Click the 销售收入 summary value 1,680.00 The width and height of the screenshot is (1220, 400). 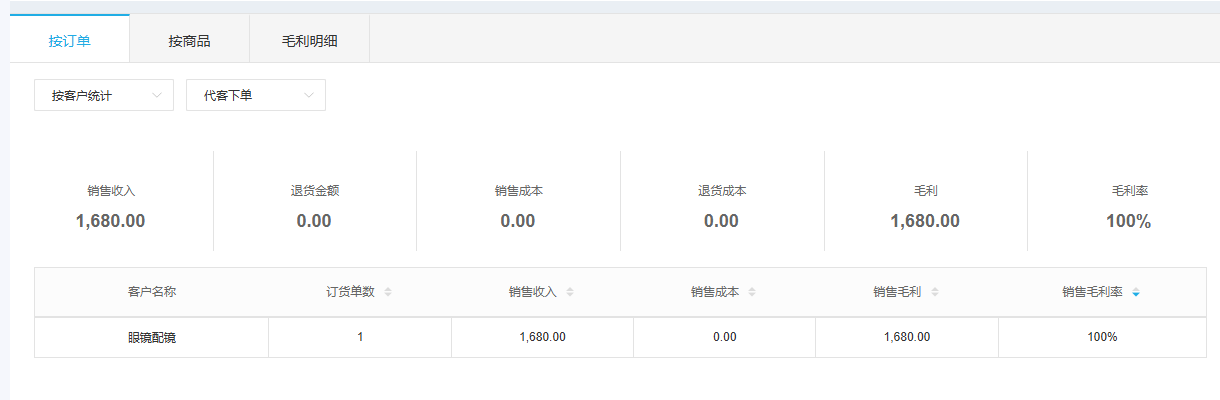point(110,221)
